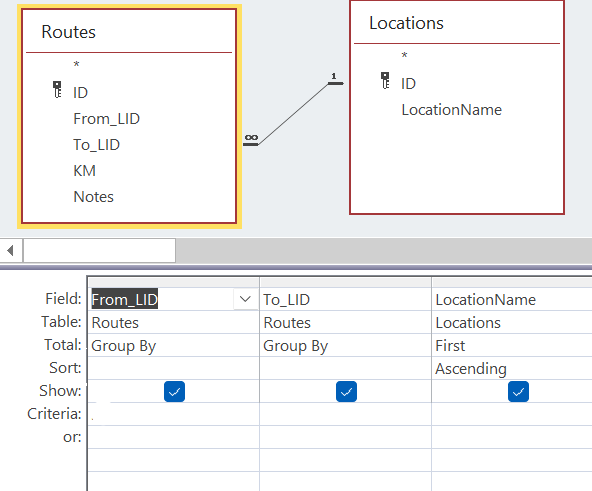Click the Sort cell under From_LID
This screenshot has height=491, width=592.
point(173,369)
